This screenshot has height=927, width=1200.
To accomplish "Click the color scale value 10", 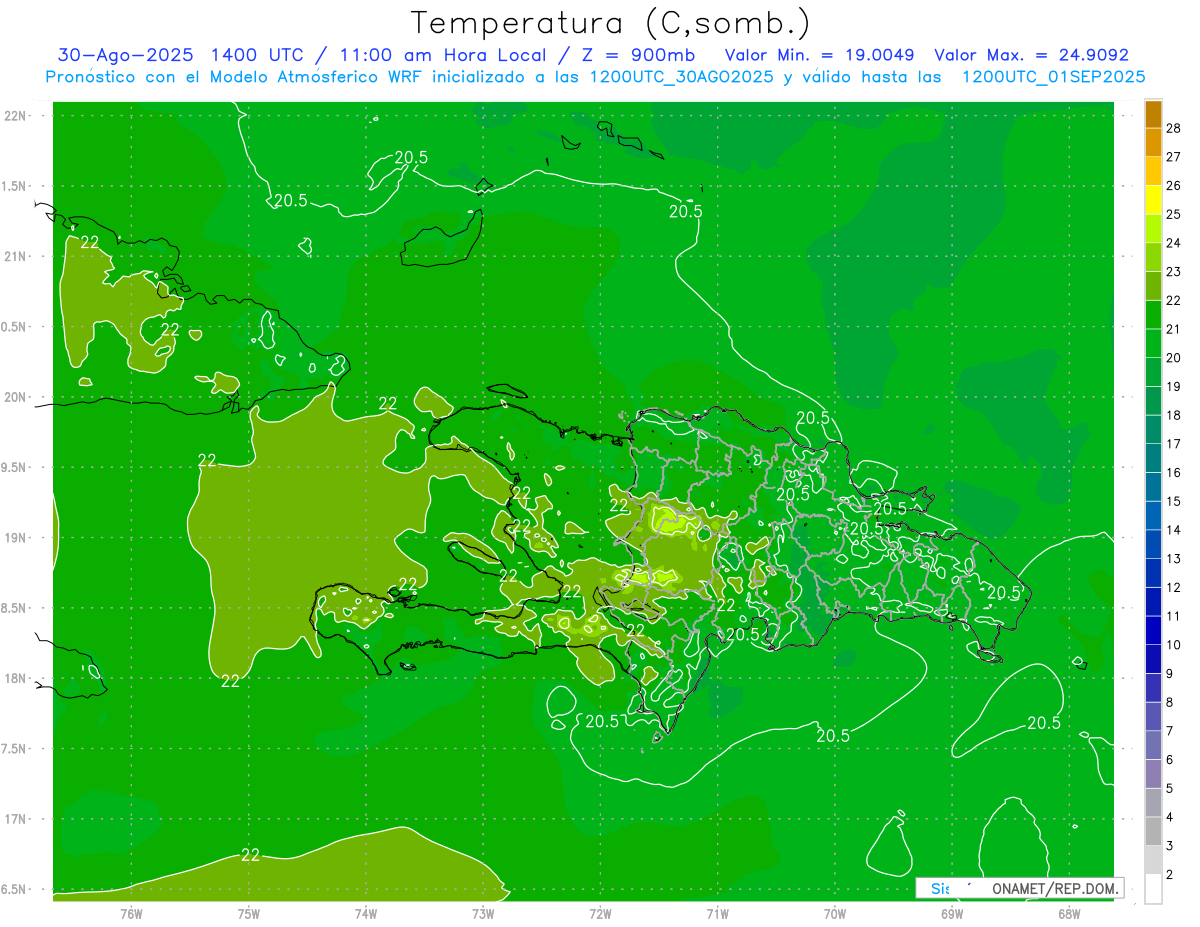I will point(1174,645).
